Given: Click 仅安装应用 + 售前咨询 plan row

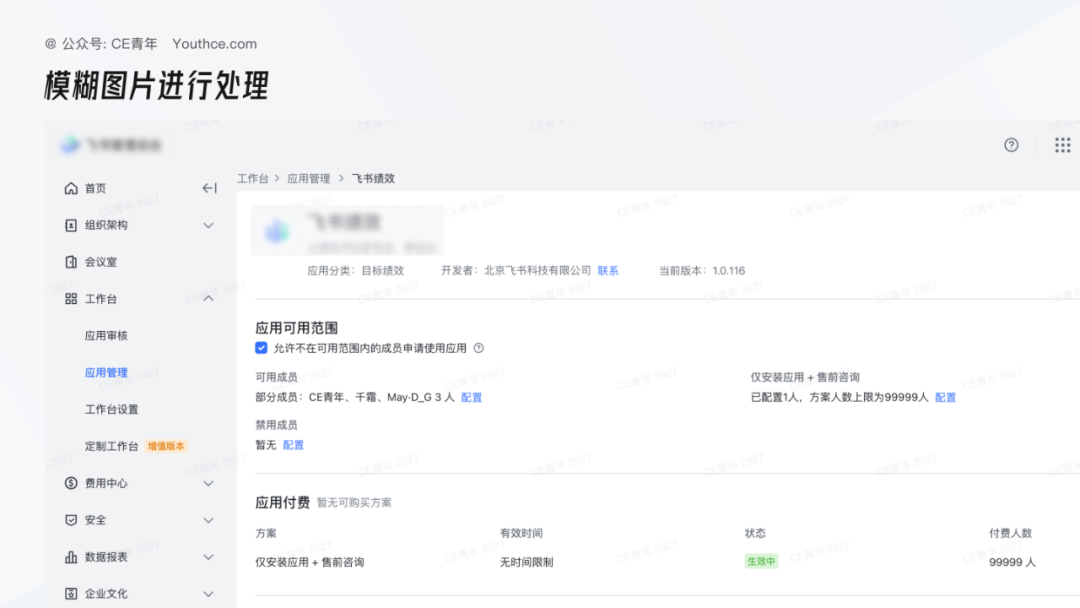Looking at the screenshot, I should (x=309, y=562).
